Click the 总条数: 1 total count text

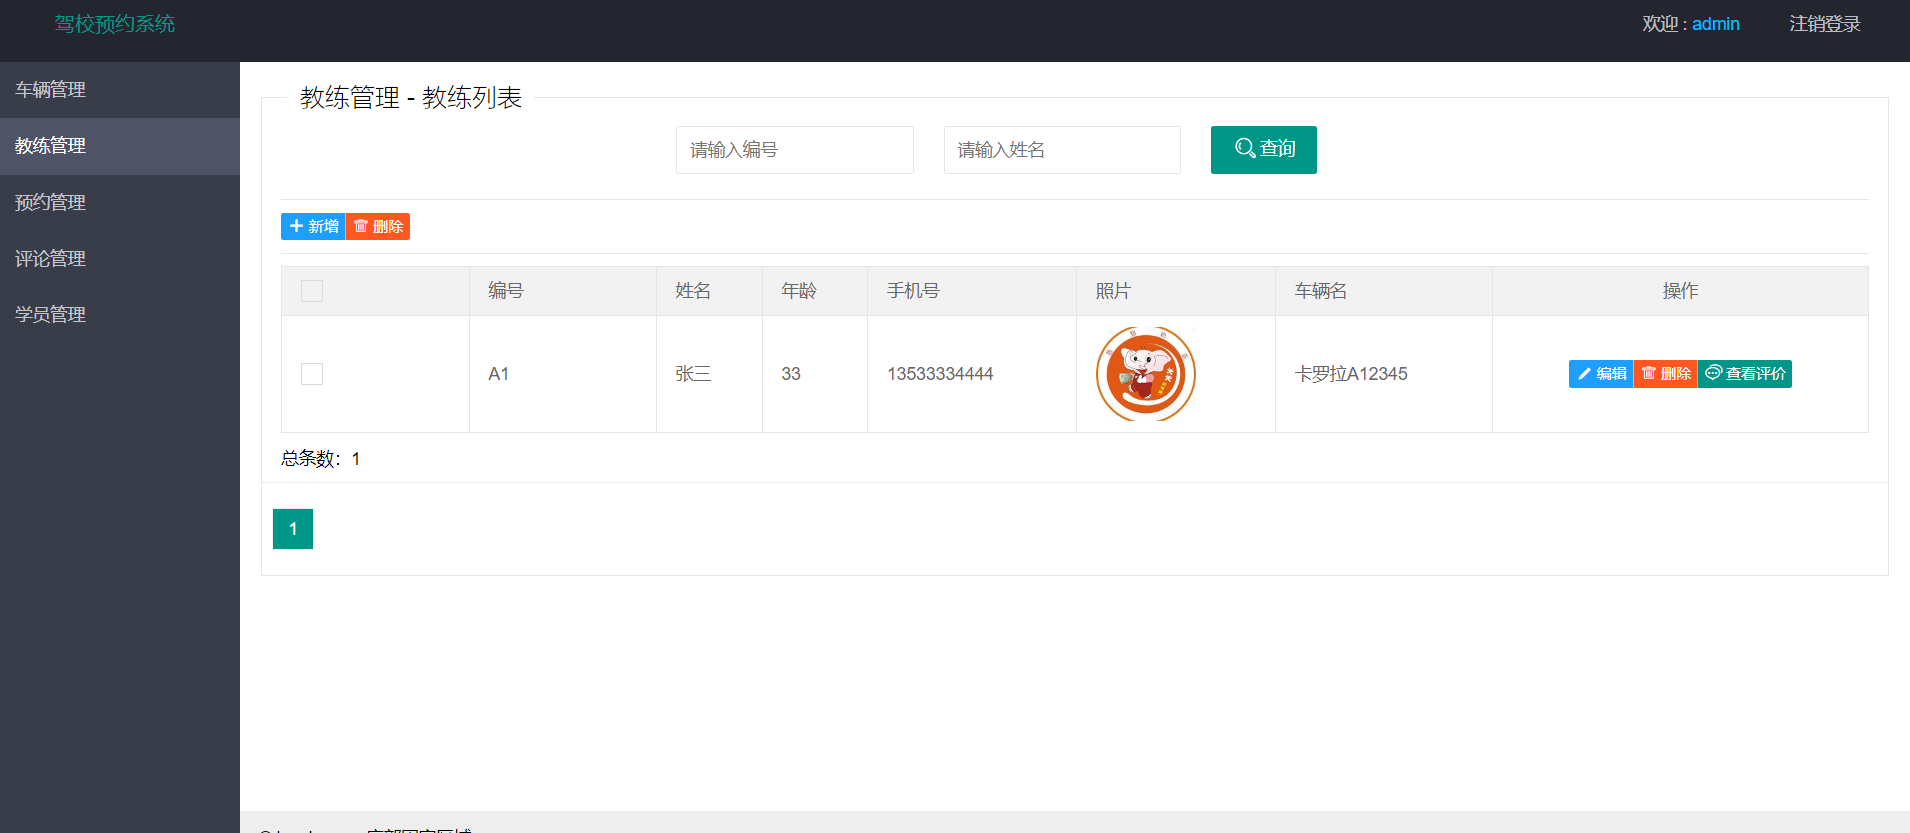pyautogui.click(x=321, y=459)
